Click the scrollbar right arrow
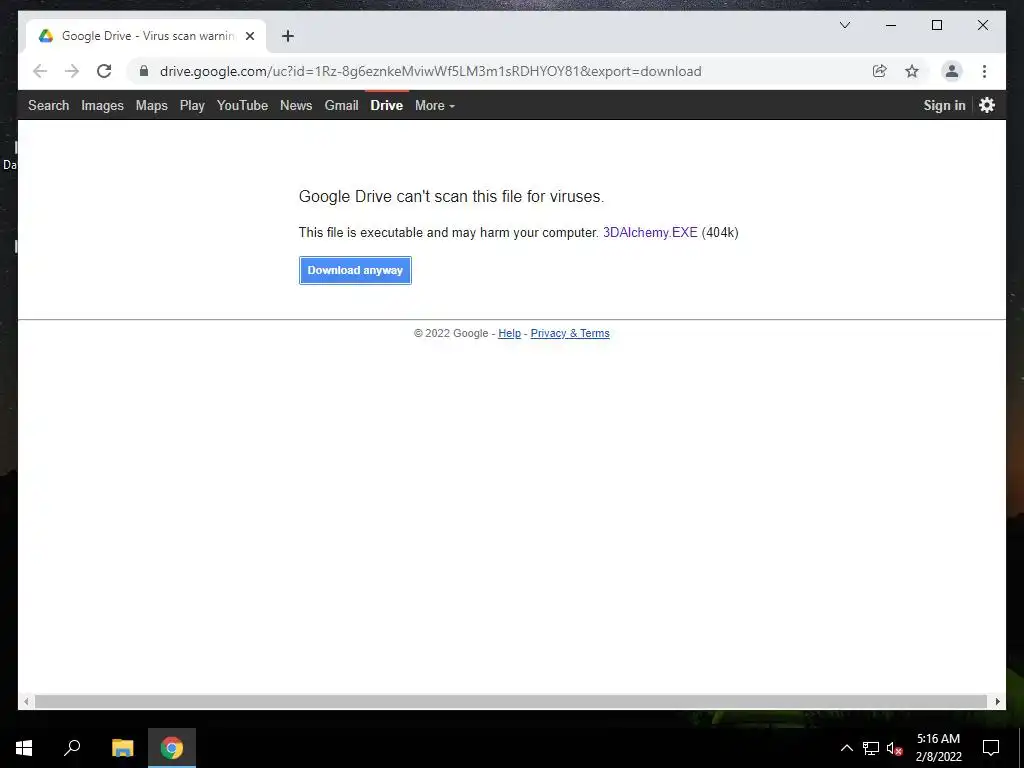Image resolution: width=1024 pixels, height=768 pixels. tap(997, 701)
